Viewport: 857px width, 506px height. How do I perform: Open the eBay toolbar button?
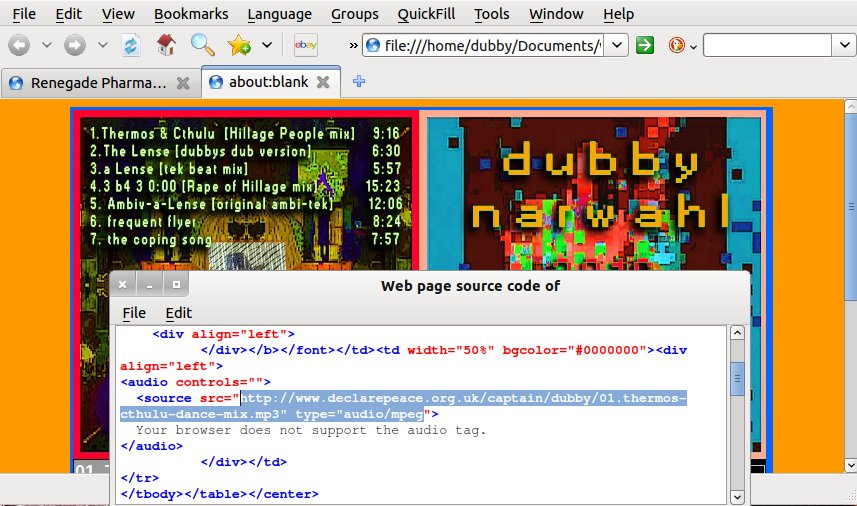(x=305, y=46)
